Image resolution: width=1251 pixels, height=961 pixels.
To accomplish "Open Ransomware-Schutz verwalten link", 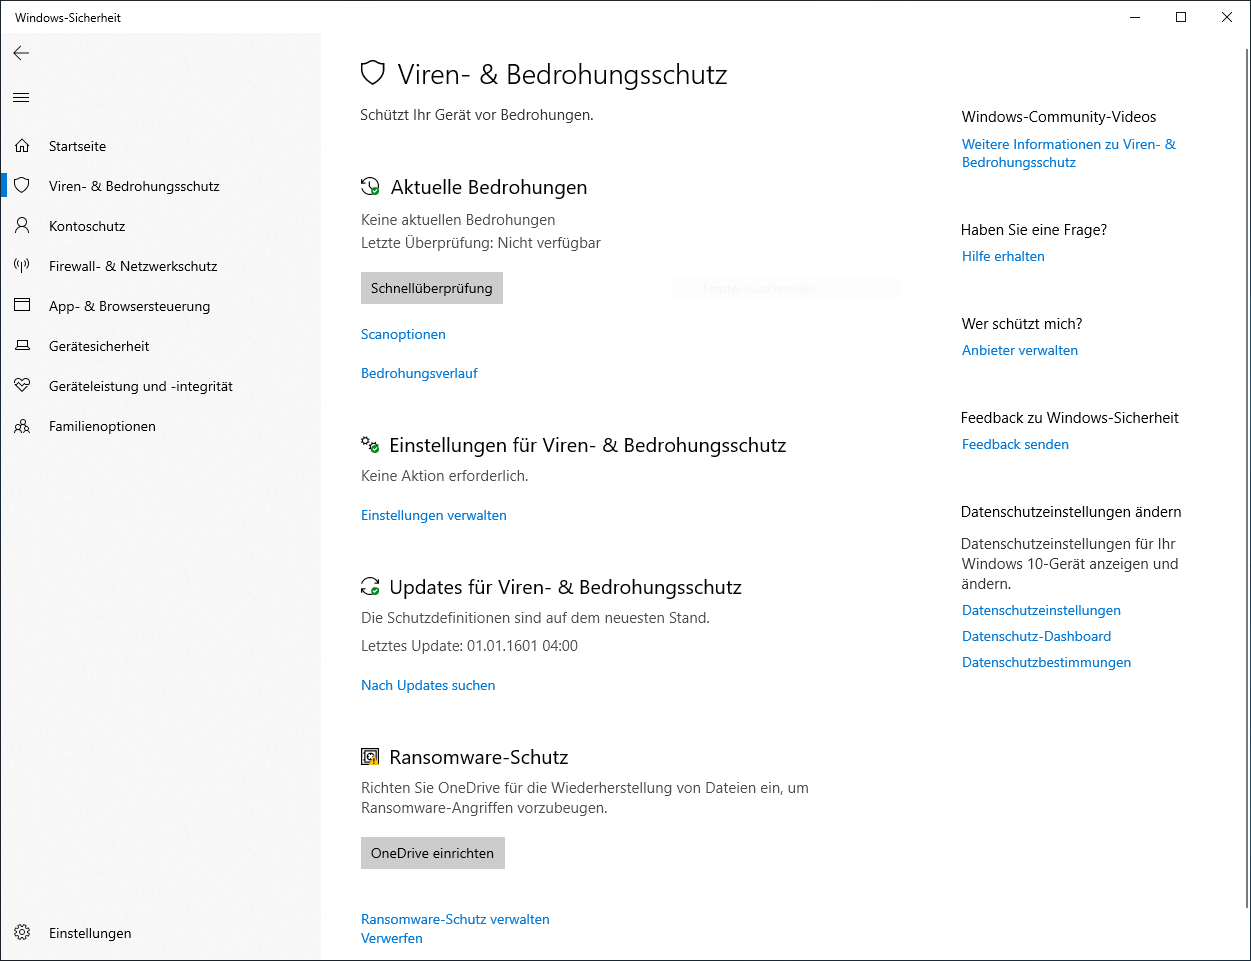I will click(455, 919).
